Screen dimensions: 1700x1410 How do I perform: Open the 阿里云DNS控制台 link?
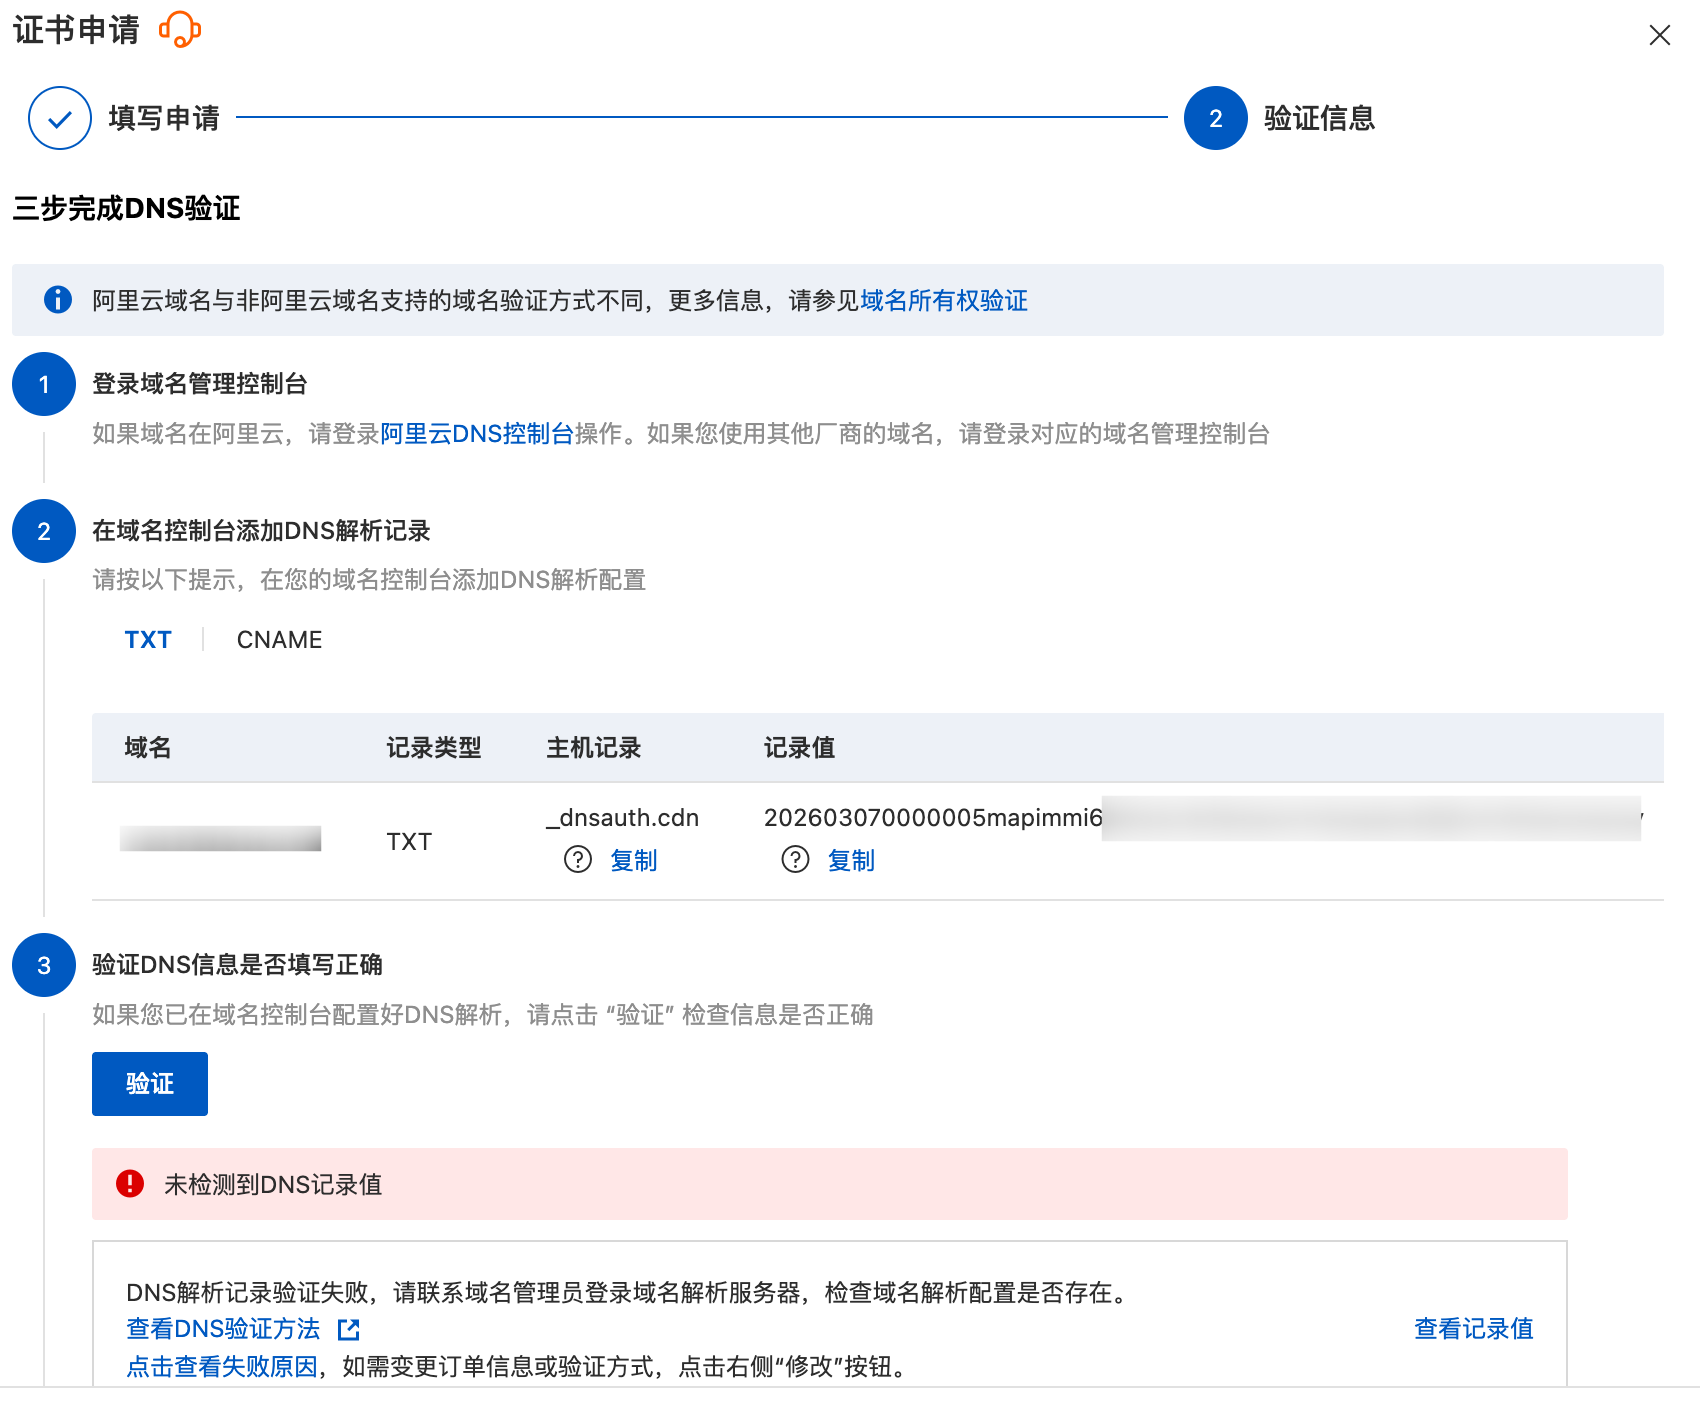[x=477, y=434]
